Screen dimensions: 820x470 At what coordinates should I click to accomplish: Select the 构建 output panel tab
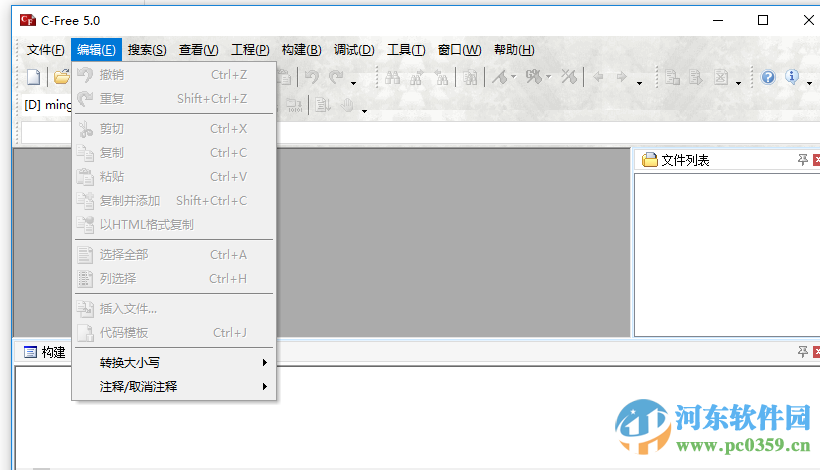click(x=44, y=352)
